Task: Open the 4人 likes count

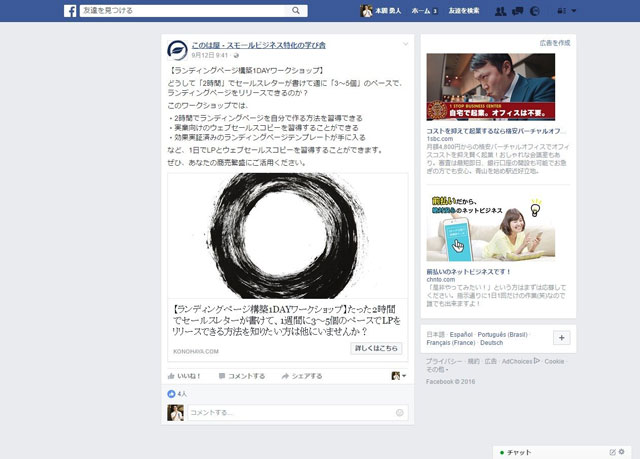Action: 182,394
